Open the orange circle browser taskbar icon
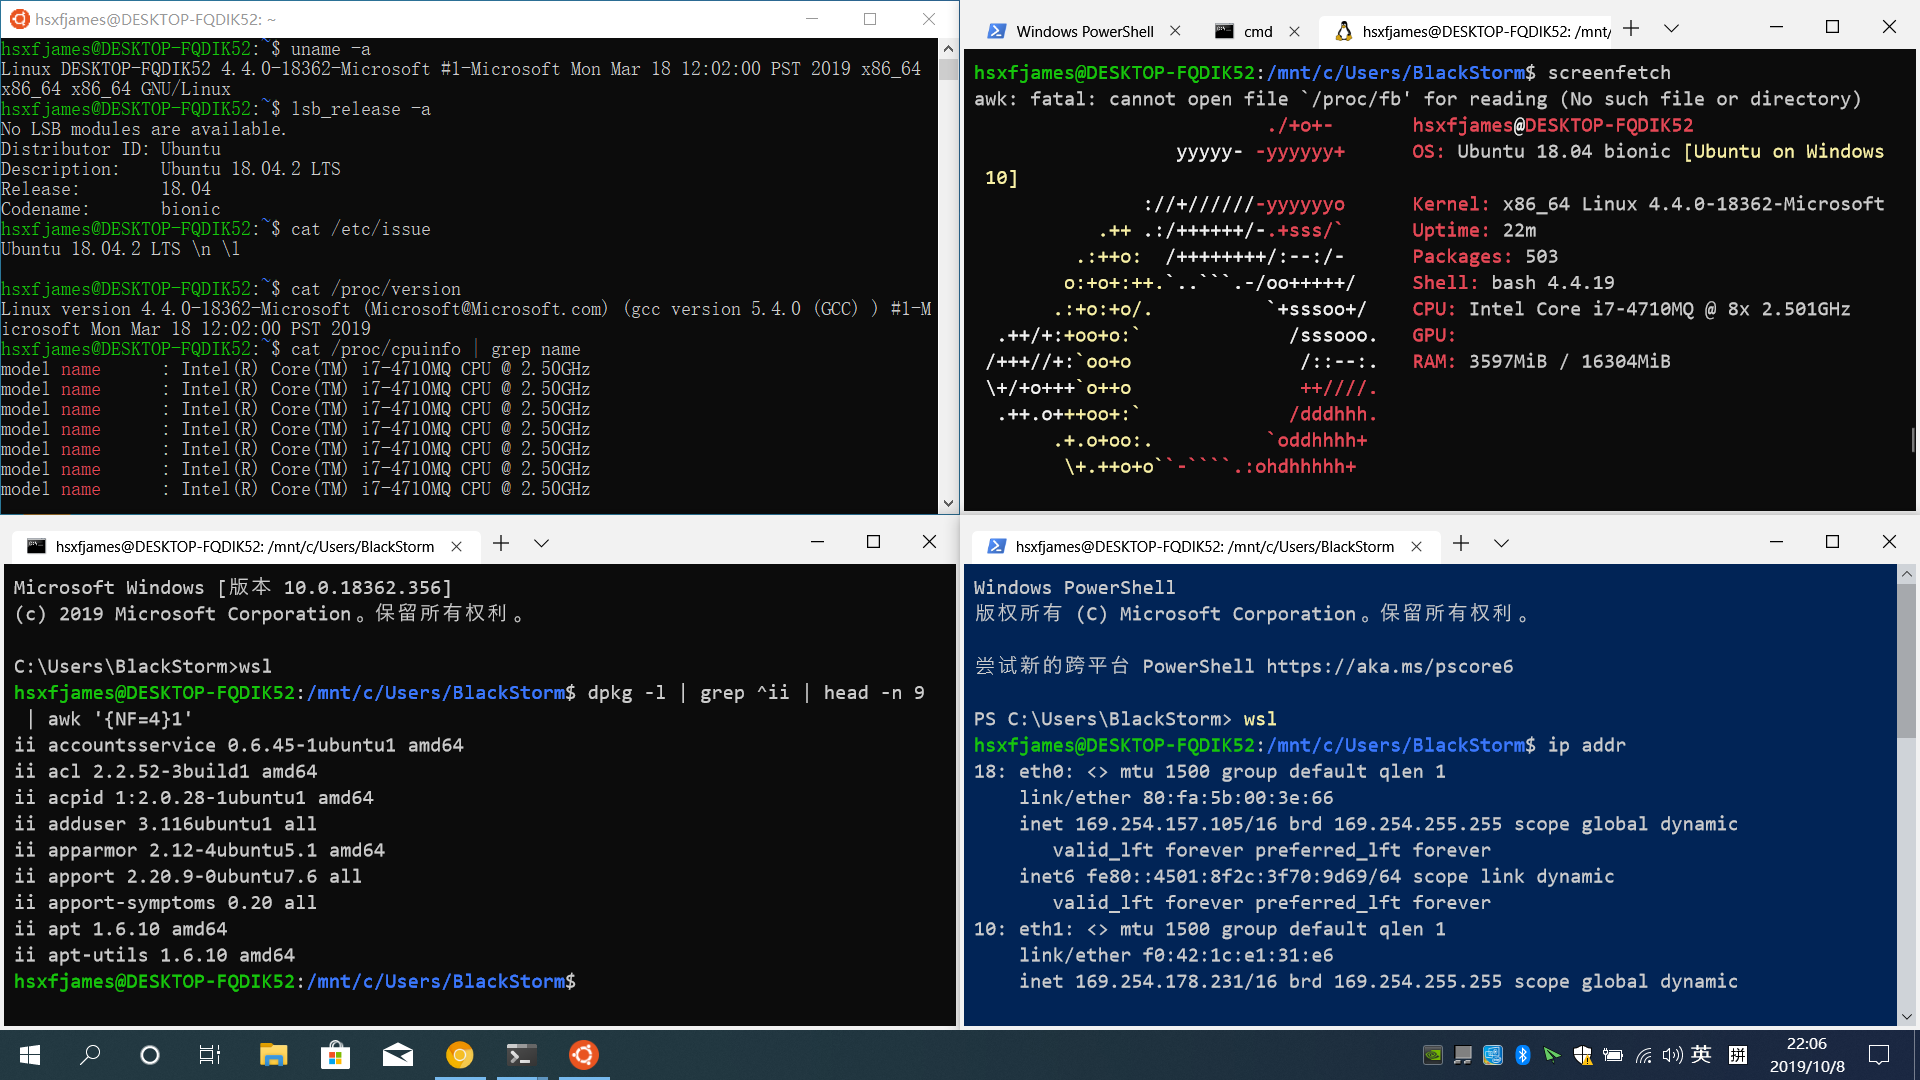The height and width of the screenshot is (1080, 1920). point(460,1055)
